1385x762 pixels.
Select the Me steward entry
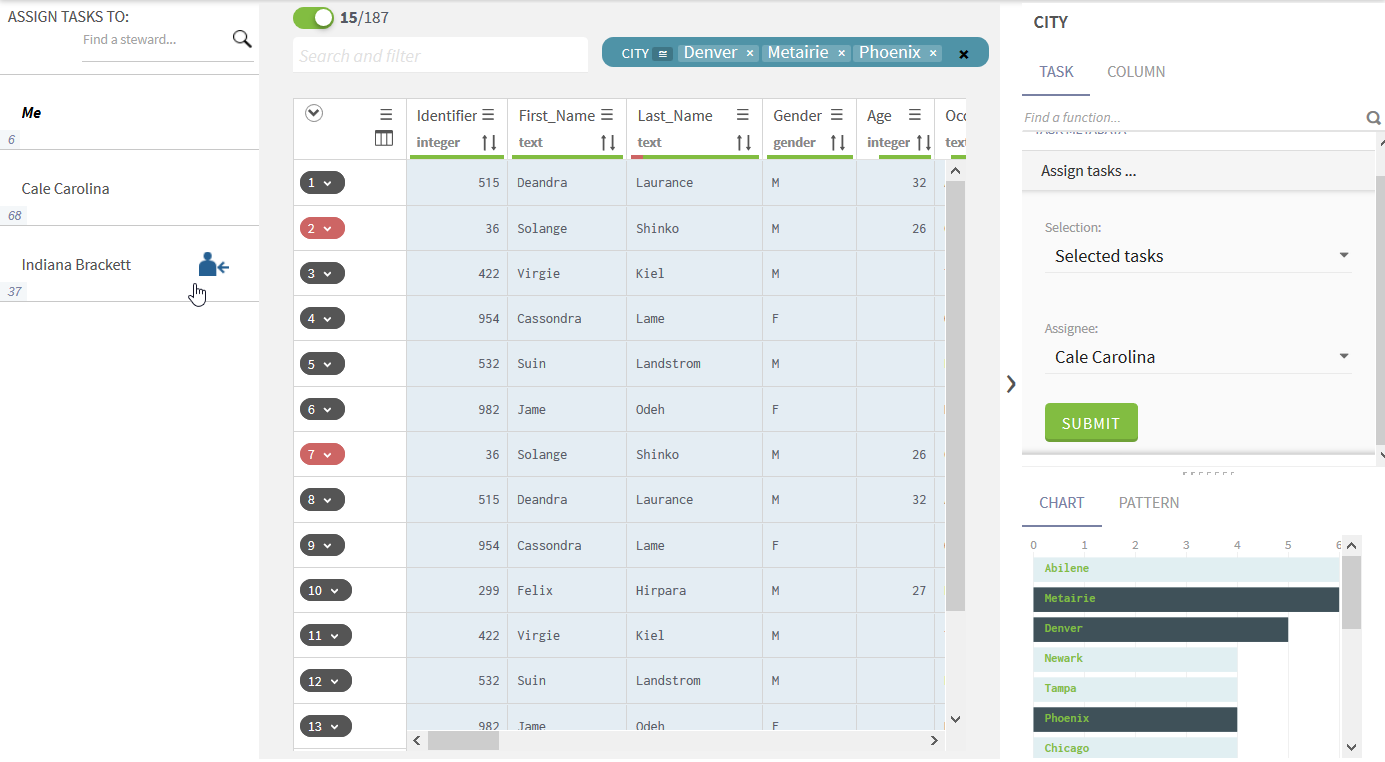point(129,112)
